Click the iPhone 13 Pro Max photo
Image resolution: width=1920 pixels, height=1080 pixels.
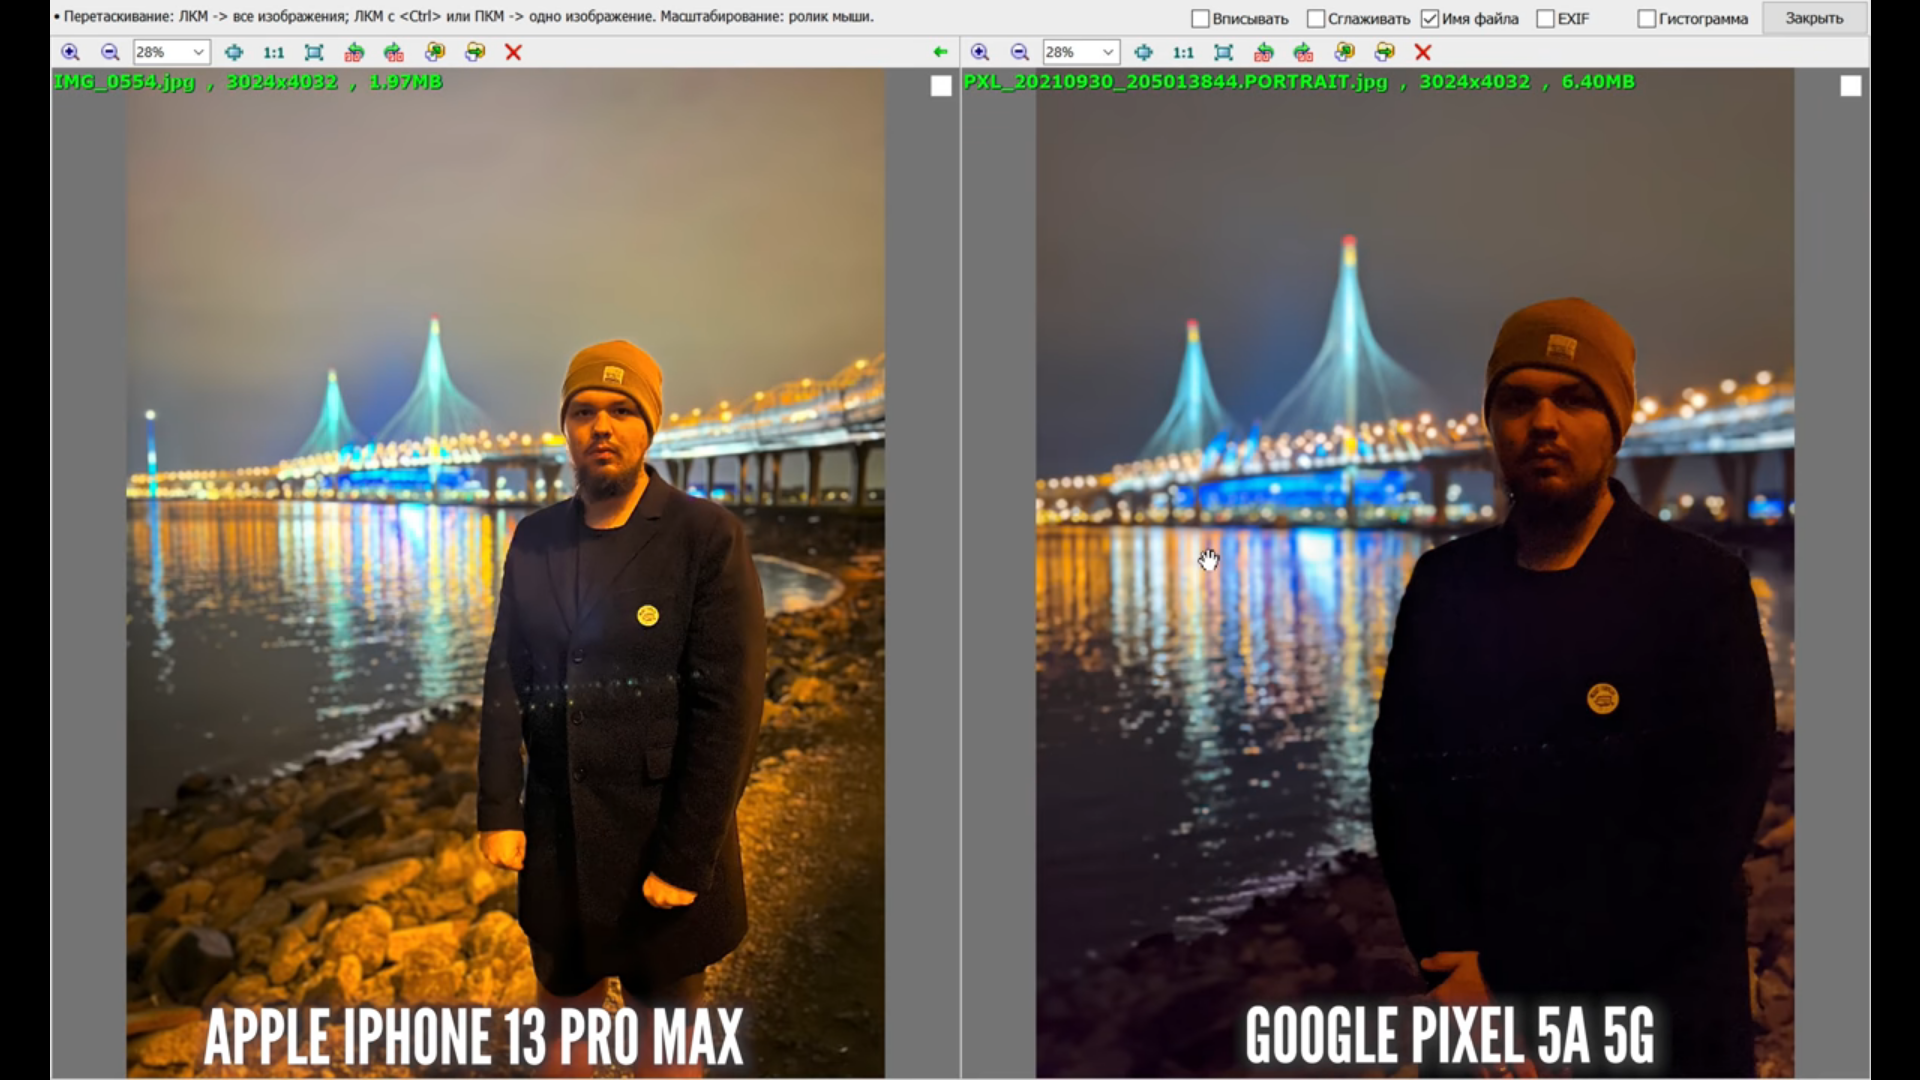pos(505,573)
